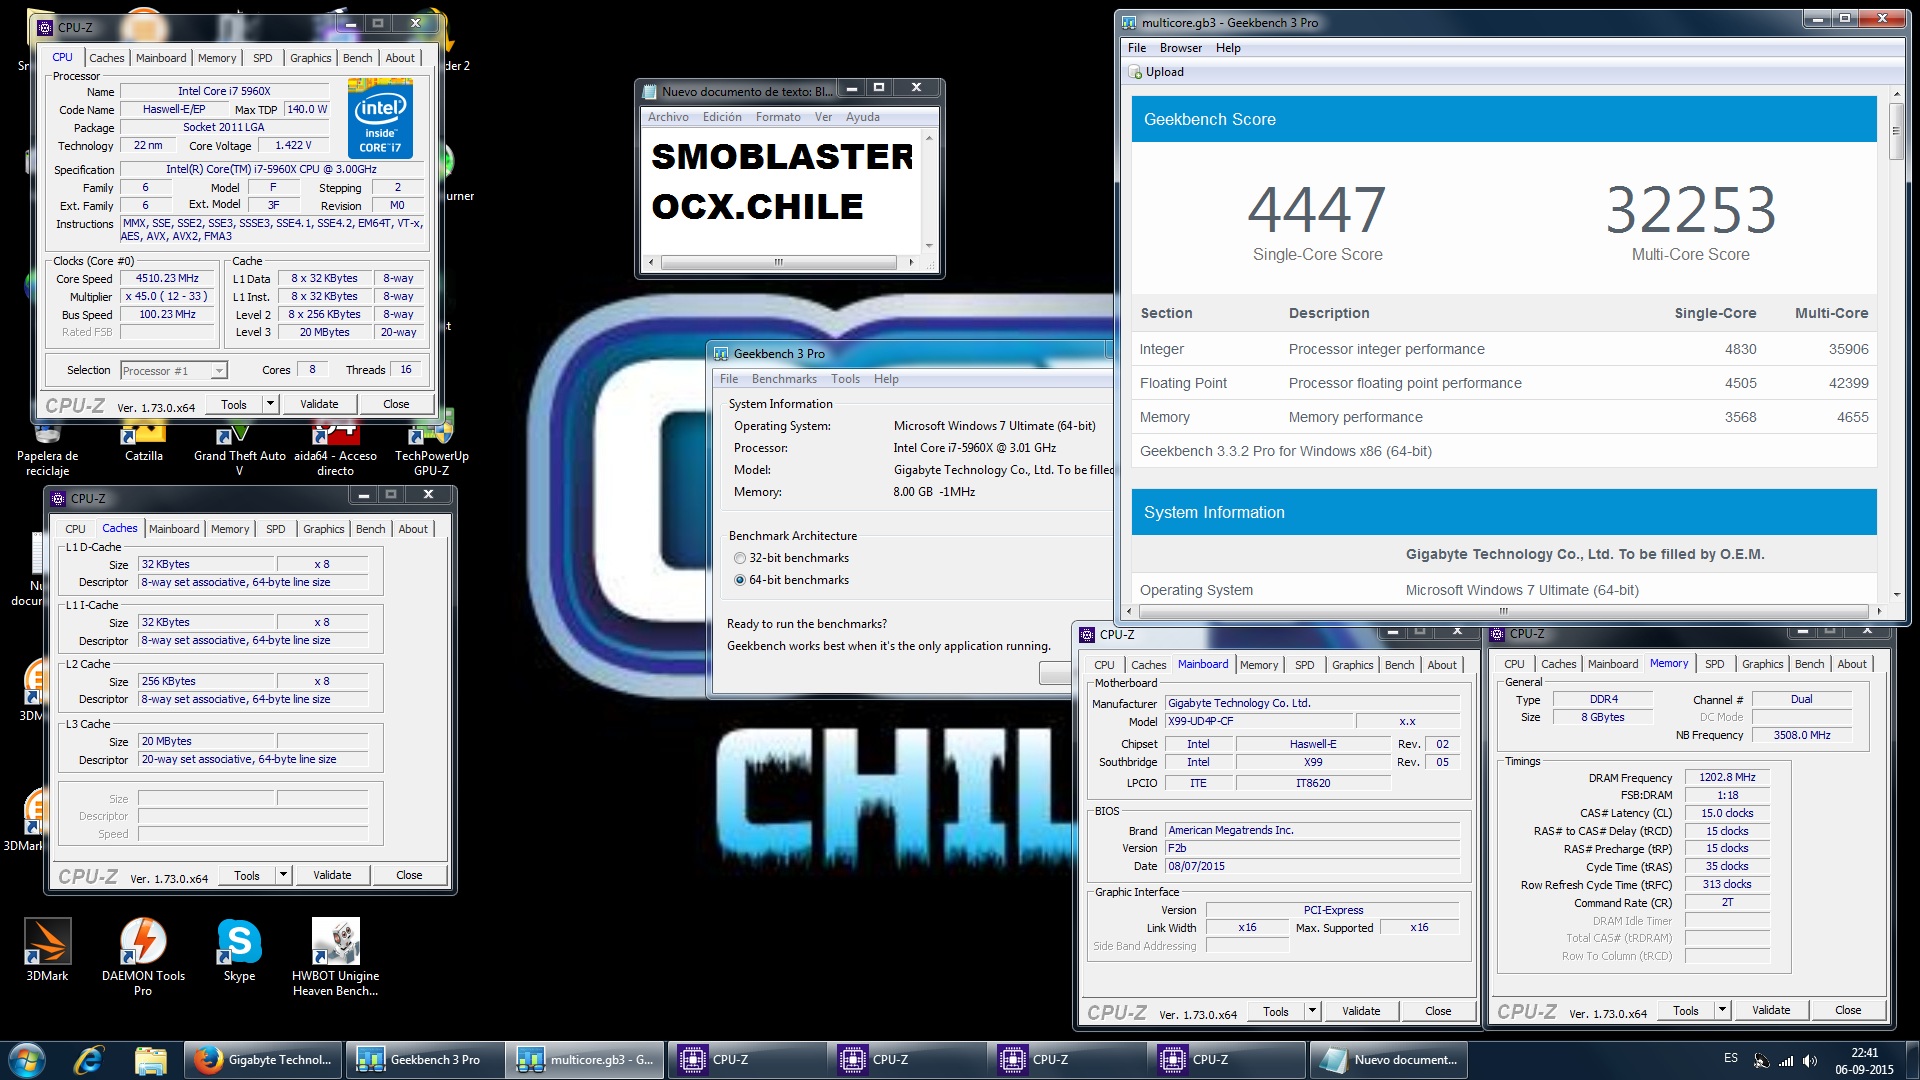The width and height of the screenshot is (1920, 1080).
Task: Open Browser menu in multicore.gb3 window
Action: (1181, 48)
